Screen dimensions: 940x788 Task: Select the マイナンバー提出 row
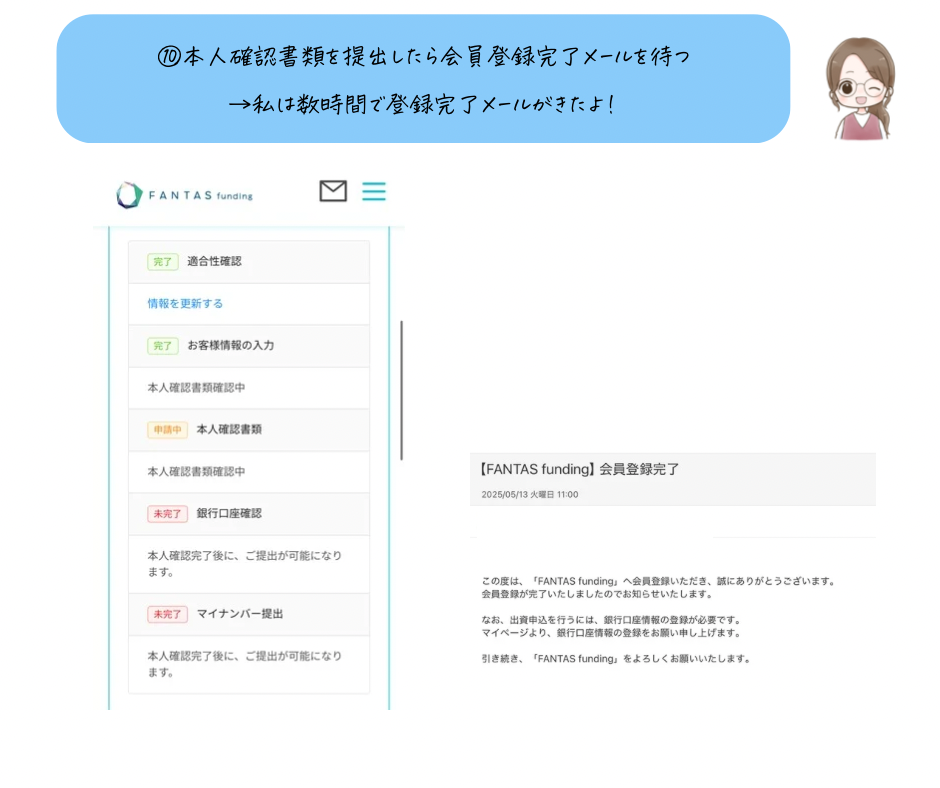[249, 615]
